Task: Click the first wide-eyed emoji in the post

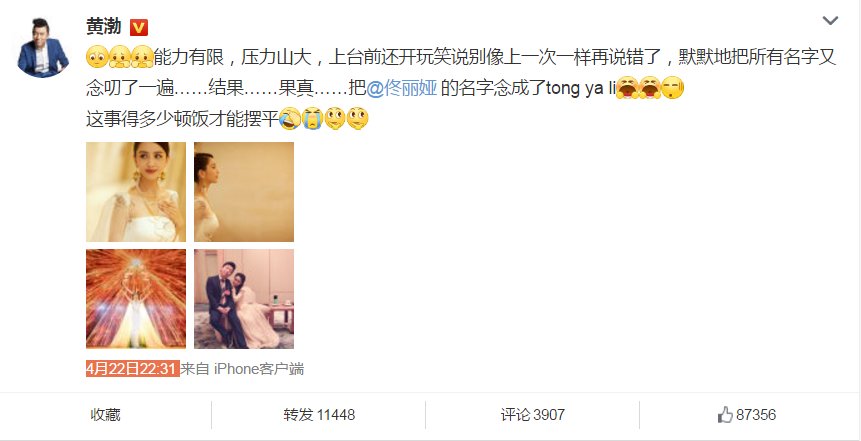Action: coord(97,57)
